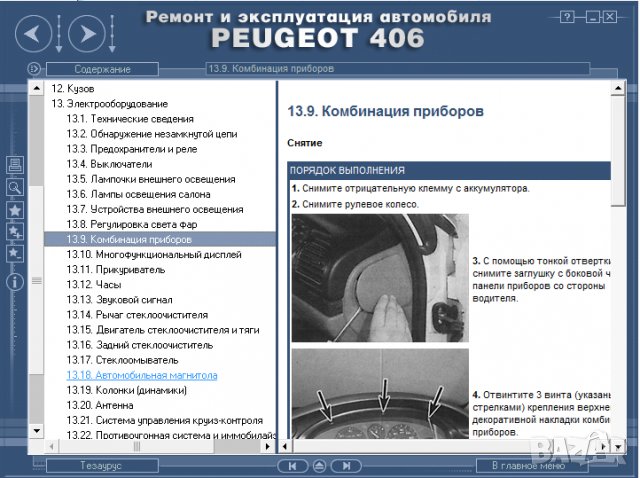Click step 2 Снимите рулевое колесо text

(355, 205)
